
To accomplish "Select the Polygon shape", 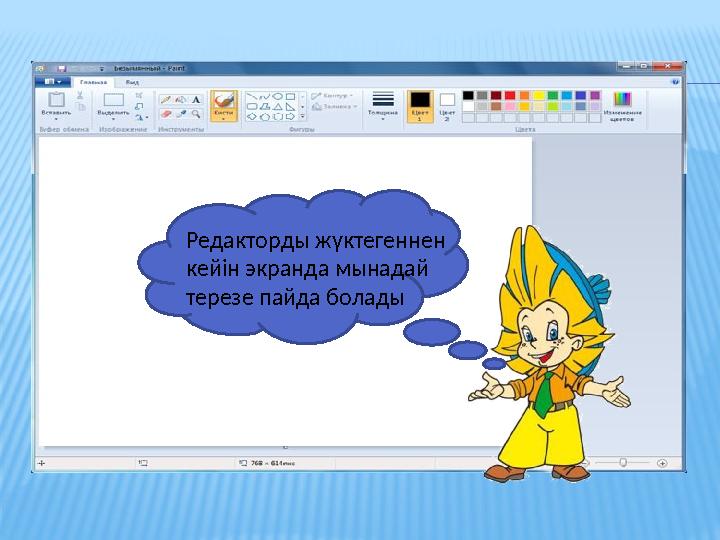I will pyautogui.click(x=264, y=107).
